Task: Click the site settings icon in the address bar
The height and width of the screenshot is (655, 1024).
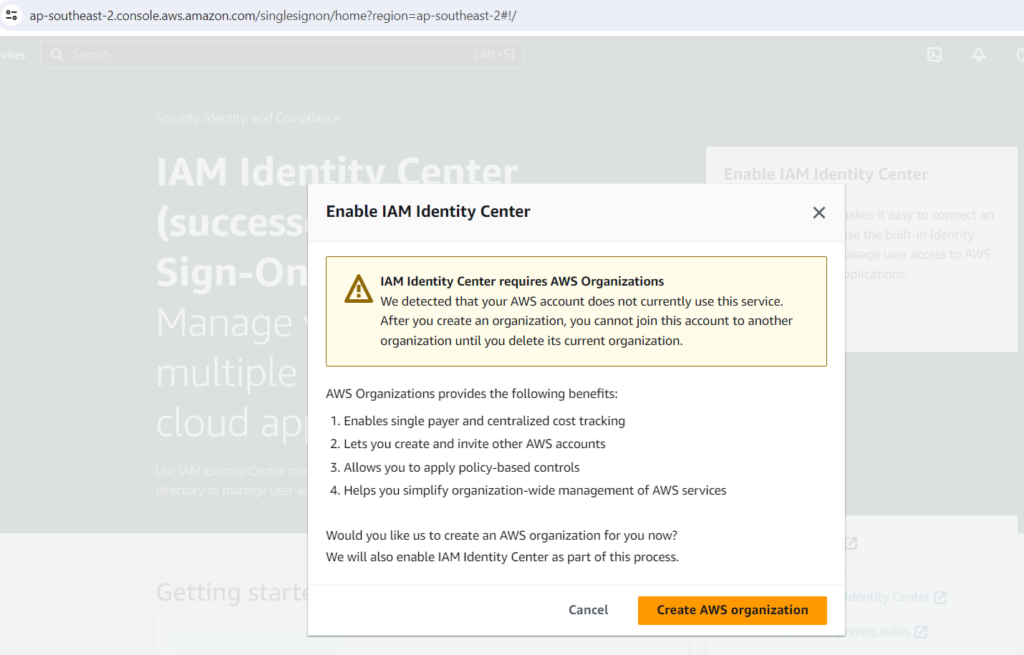Action: 11,17
